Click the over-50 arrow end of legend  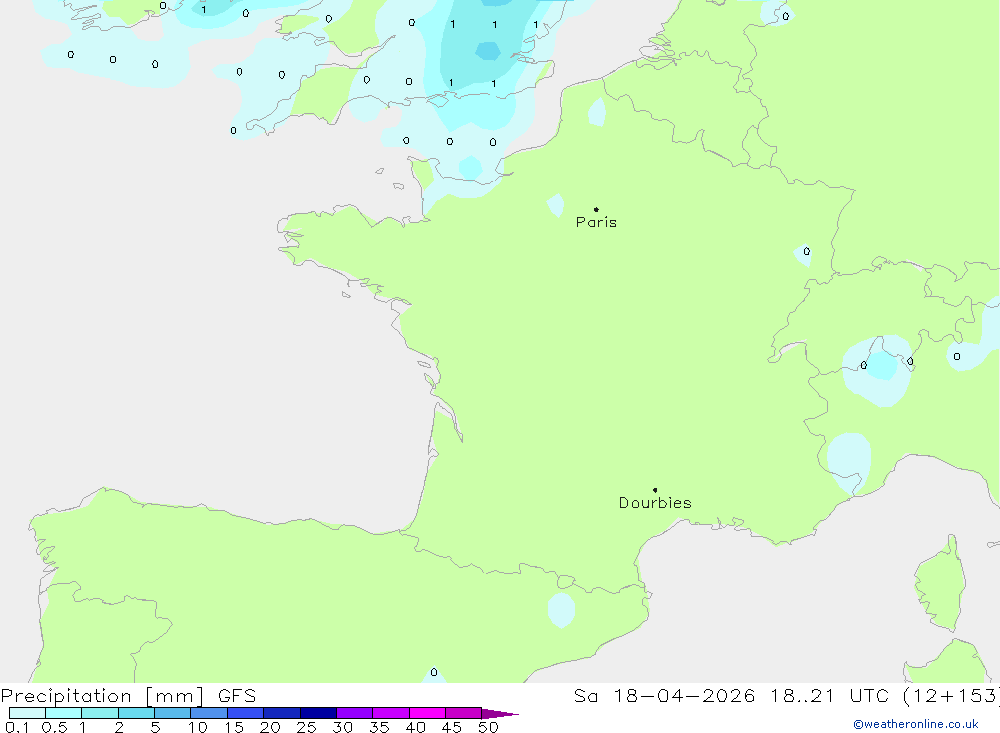click(x=500, y=713)
